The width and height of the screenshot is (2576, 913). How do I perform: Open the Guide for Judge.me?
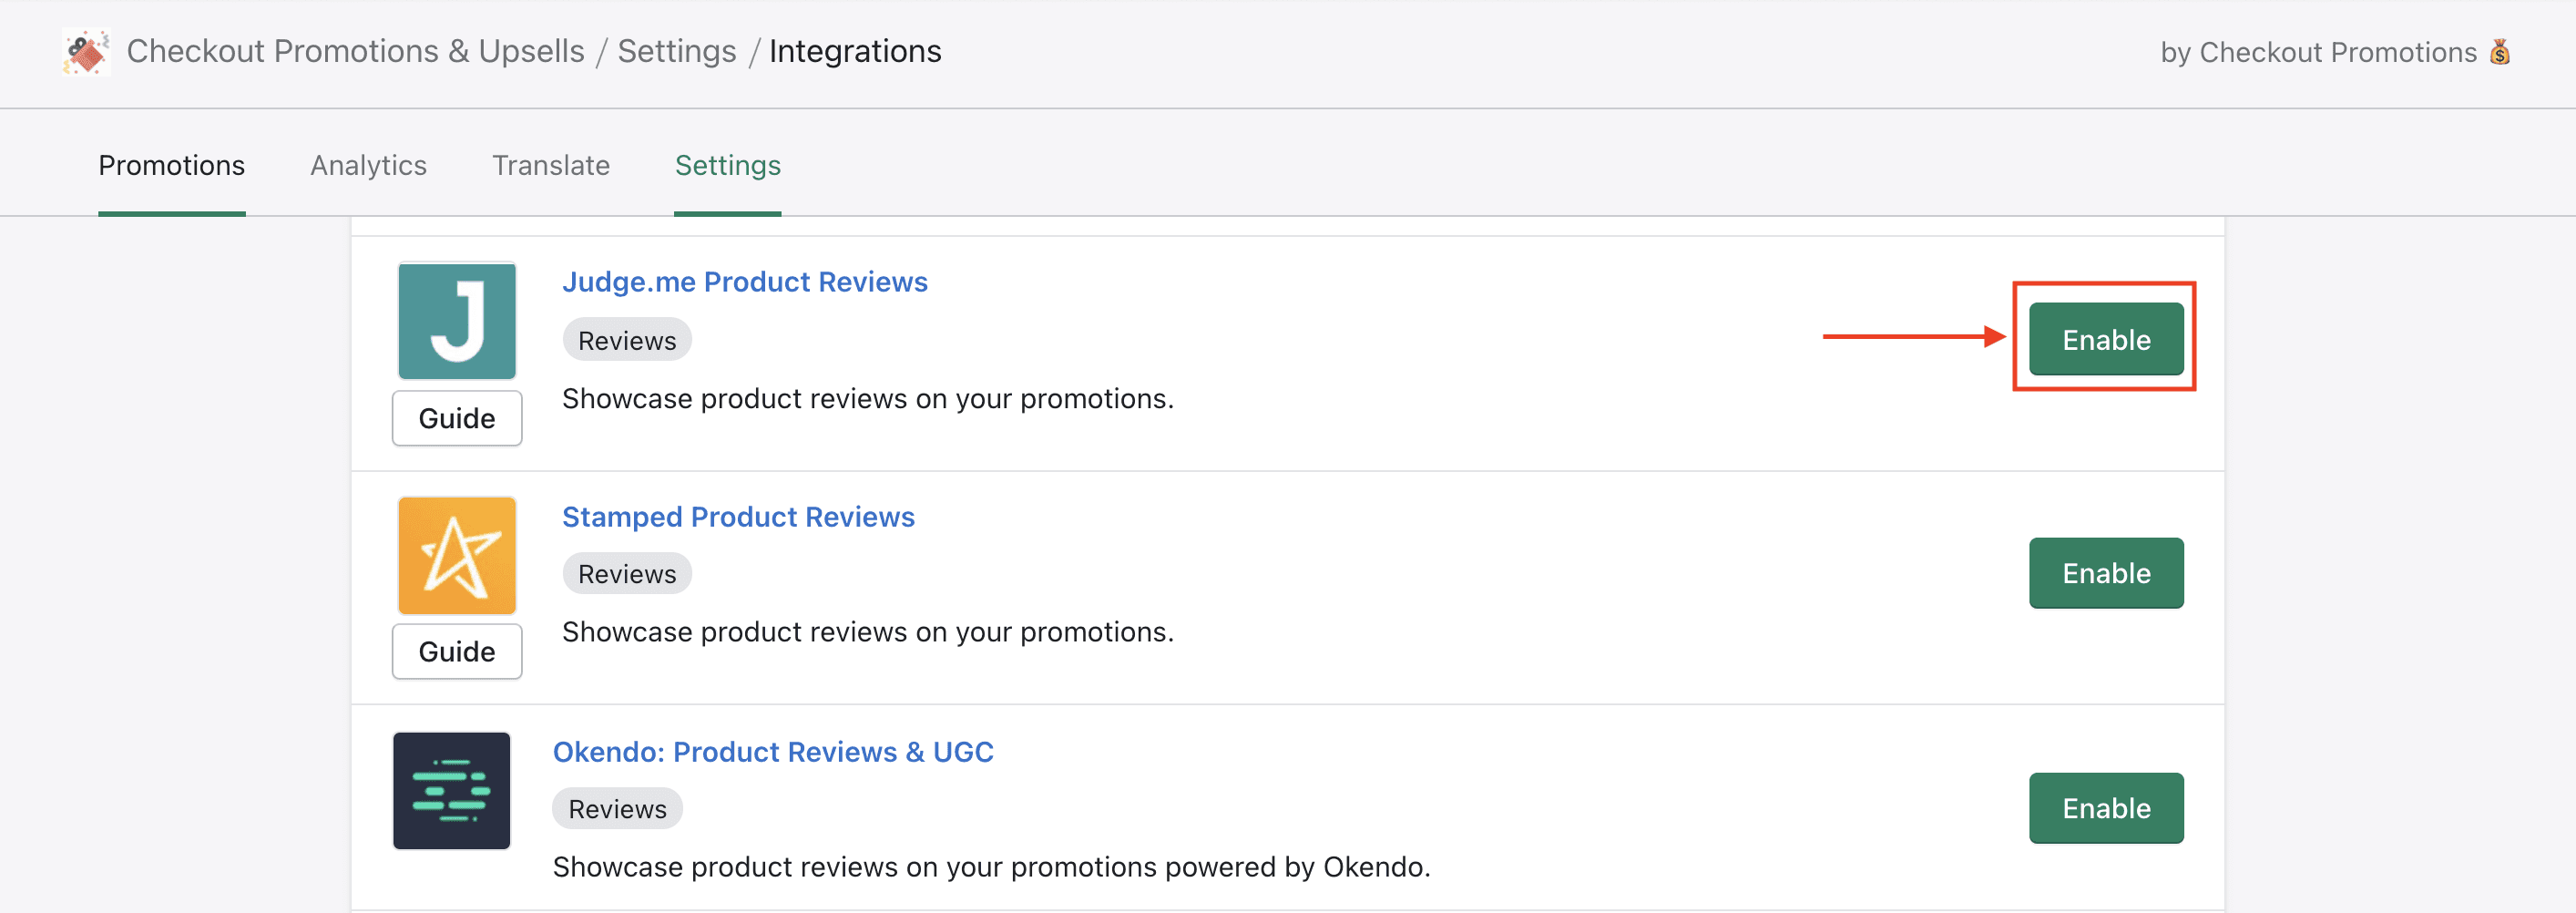[456, 418]
